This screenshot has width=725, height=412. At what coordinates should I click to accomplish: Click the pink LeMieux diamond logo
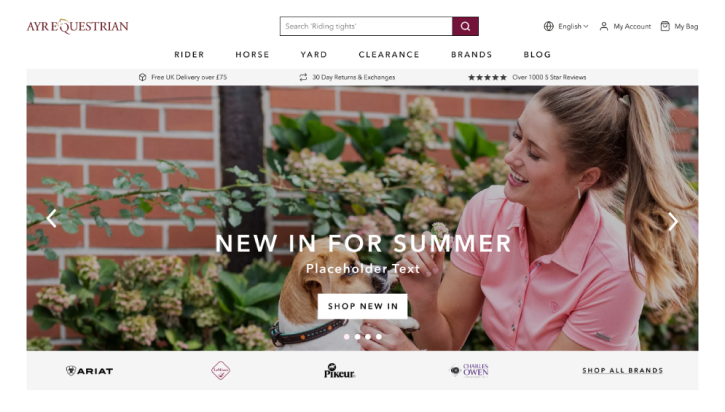221,370
